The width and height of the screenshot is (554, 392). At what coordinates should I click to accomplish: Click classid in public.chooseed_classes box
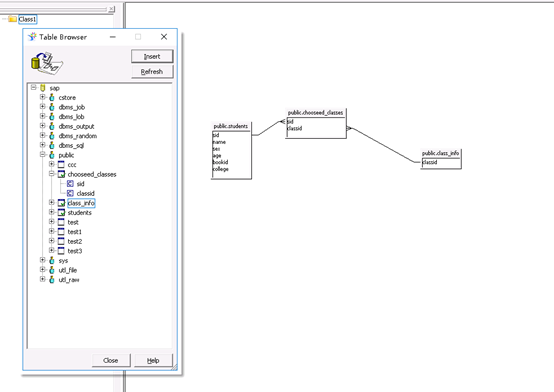pos(295,128)
